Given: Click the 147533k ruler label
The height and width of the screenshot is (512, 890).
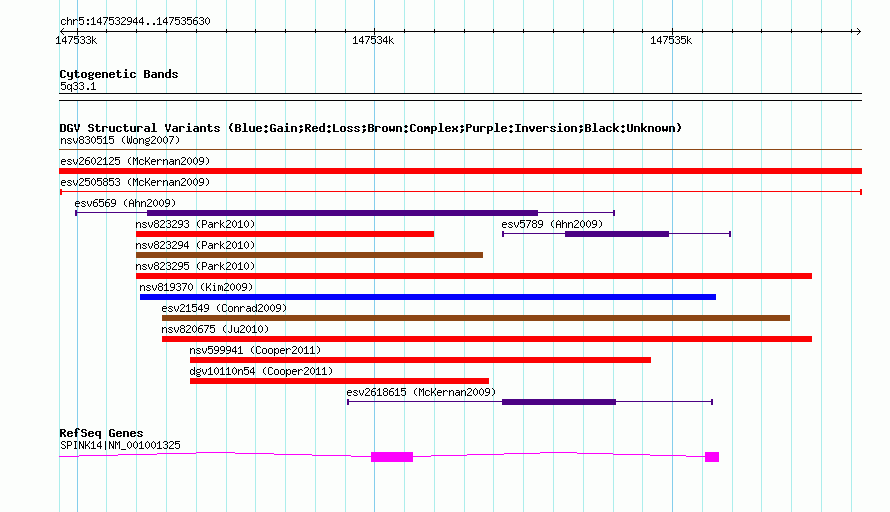Looking at the screenshot, I should tap(76, 40).
